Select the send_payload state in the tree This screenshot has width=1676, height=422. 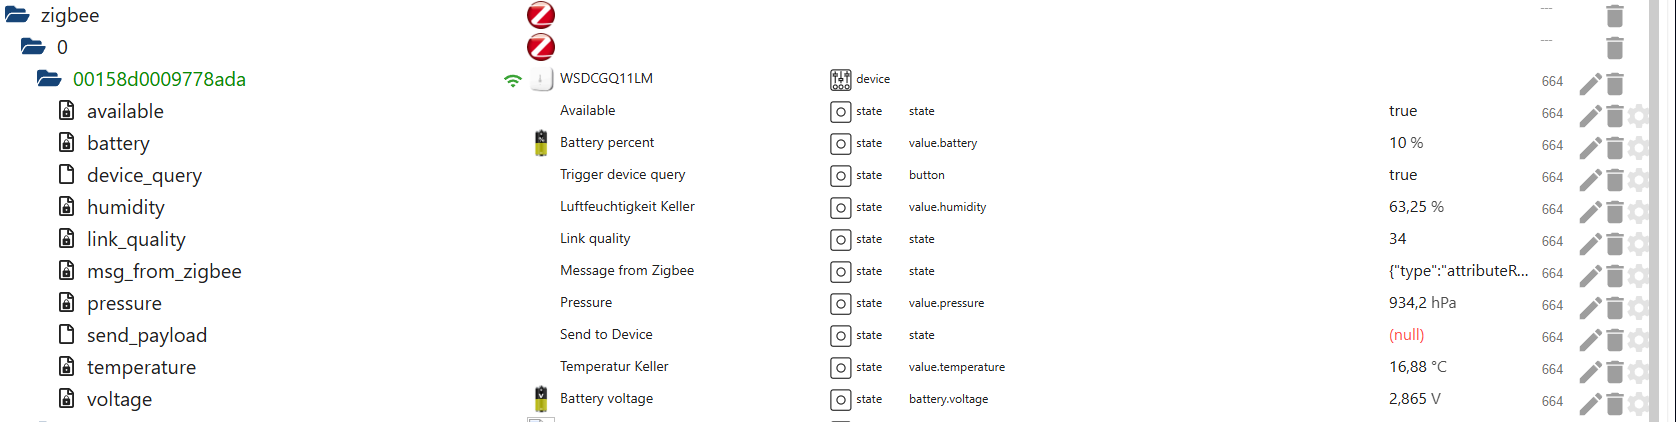click(x=147, y=335)
